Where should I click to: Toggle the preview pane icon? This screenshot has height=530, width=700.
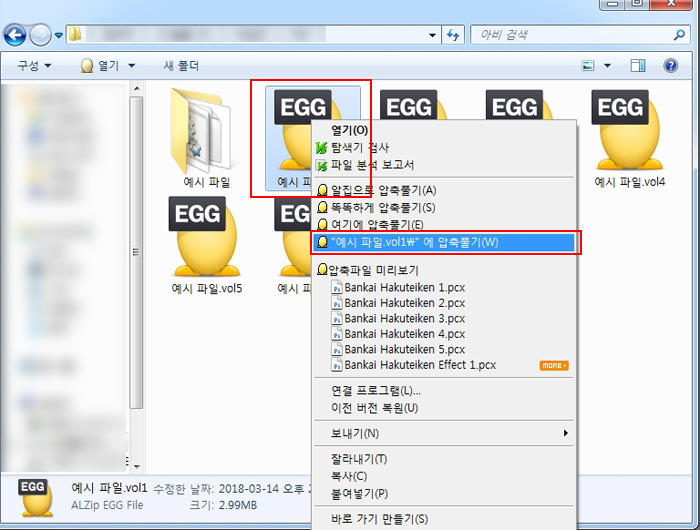tap(638, 66)
